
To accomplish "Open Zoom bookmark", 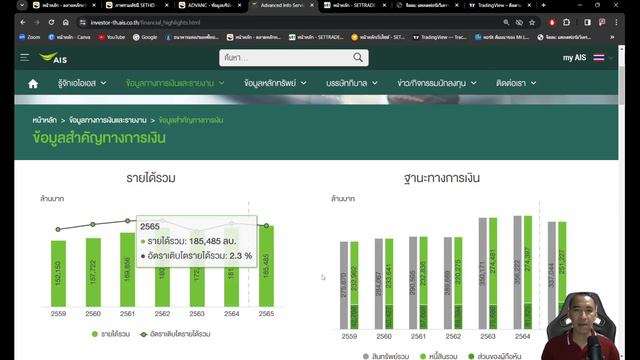I will 29,37.
